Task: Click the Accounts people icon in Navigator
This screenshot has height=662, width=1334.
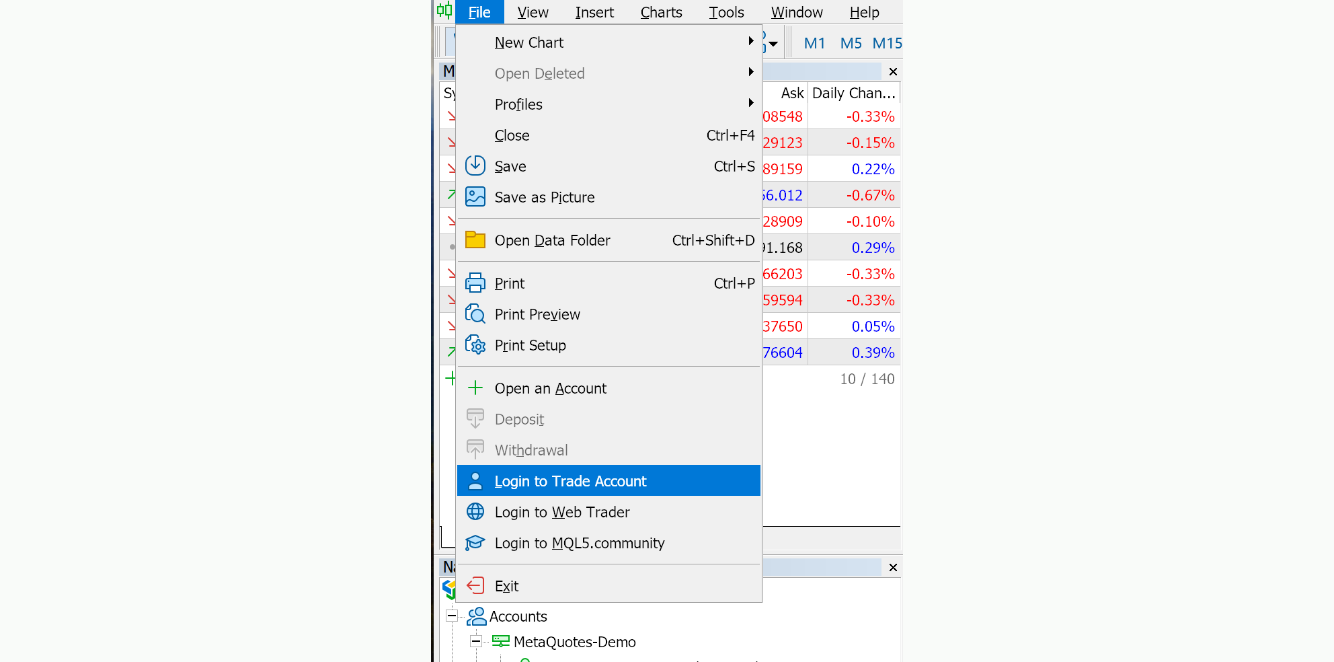Action: [476, 616]
